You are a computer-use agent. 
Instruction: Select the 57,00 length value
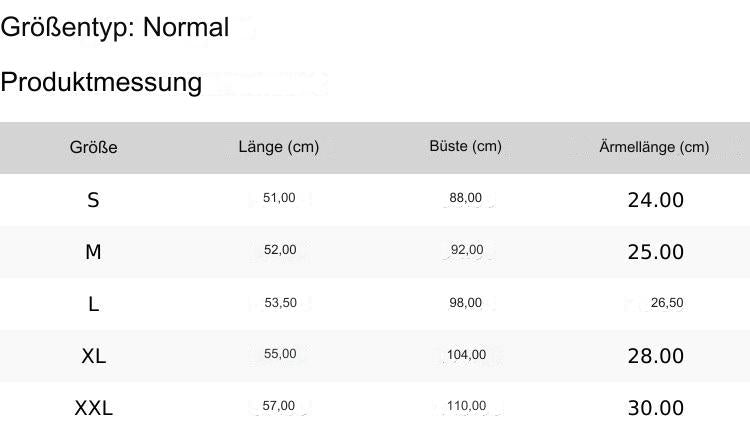pyautogui.click(x=279, y=405)
